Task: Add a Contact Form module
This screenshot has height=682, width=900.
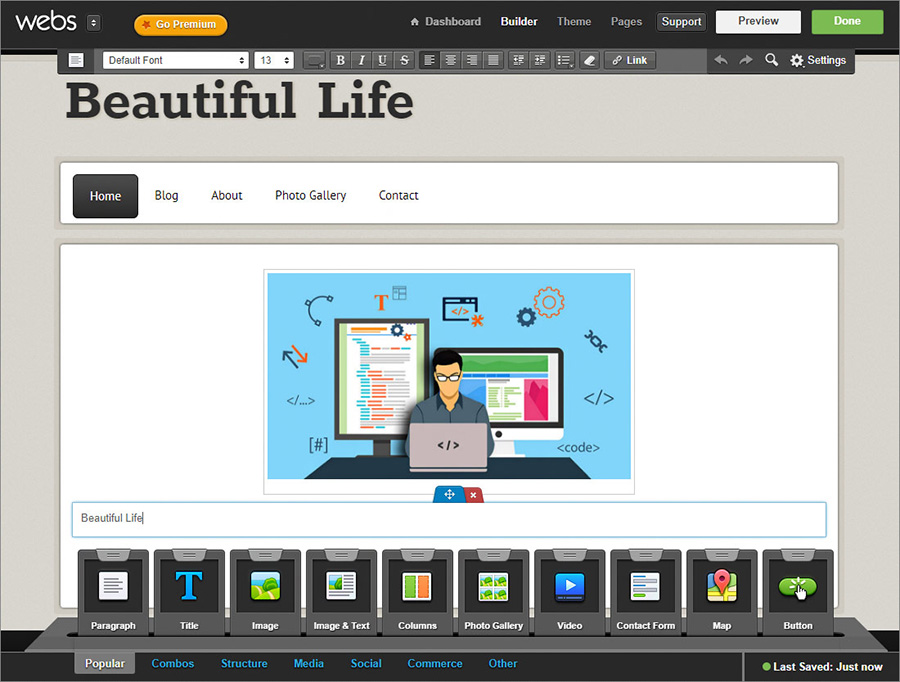Action: pos(646,592)
